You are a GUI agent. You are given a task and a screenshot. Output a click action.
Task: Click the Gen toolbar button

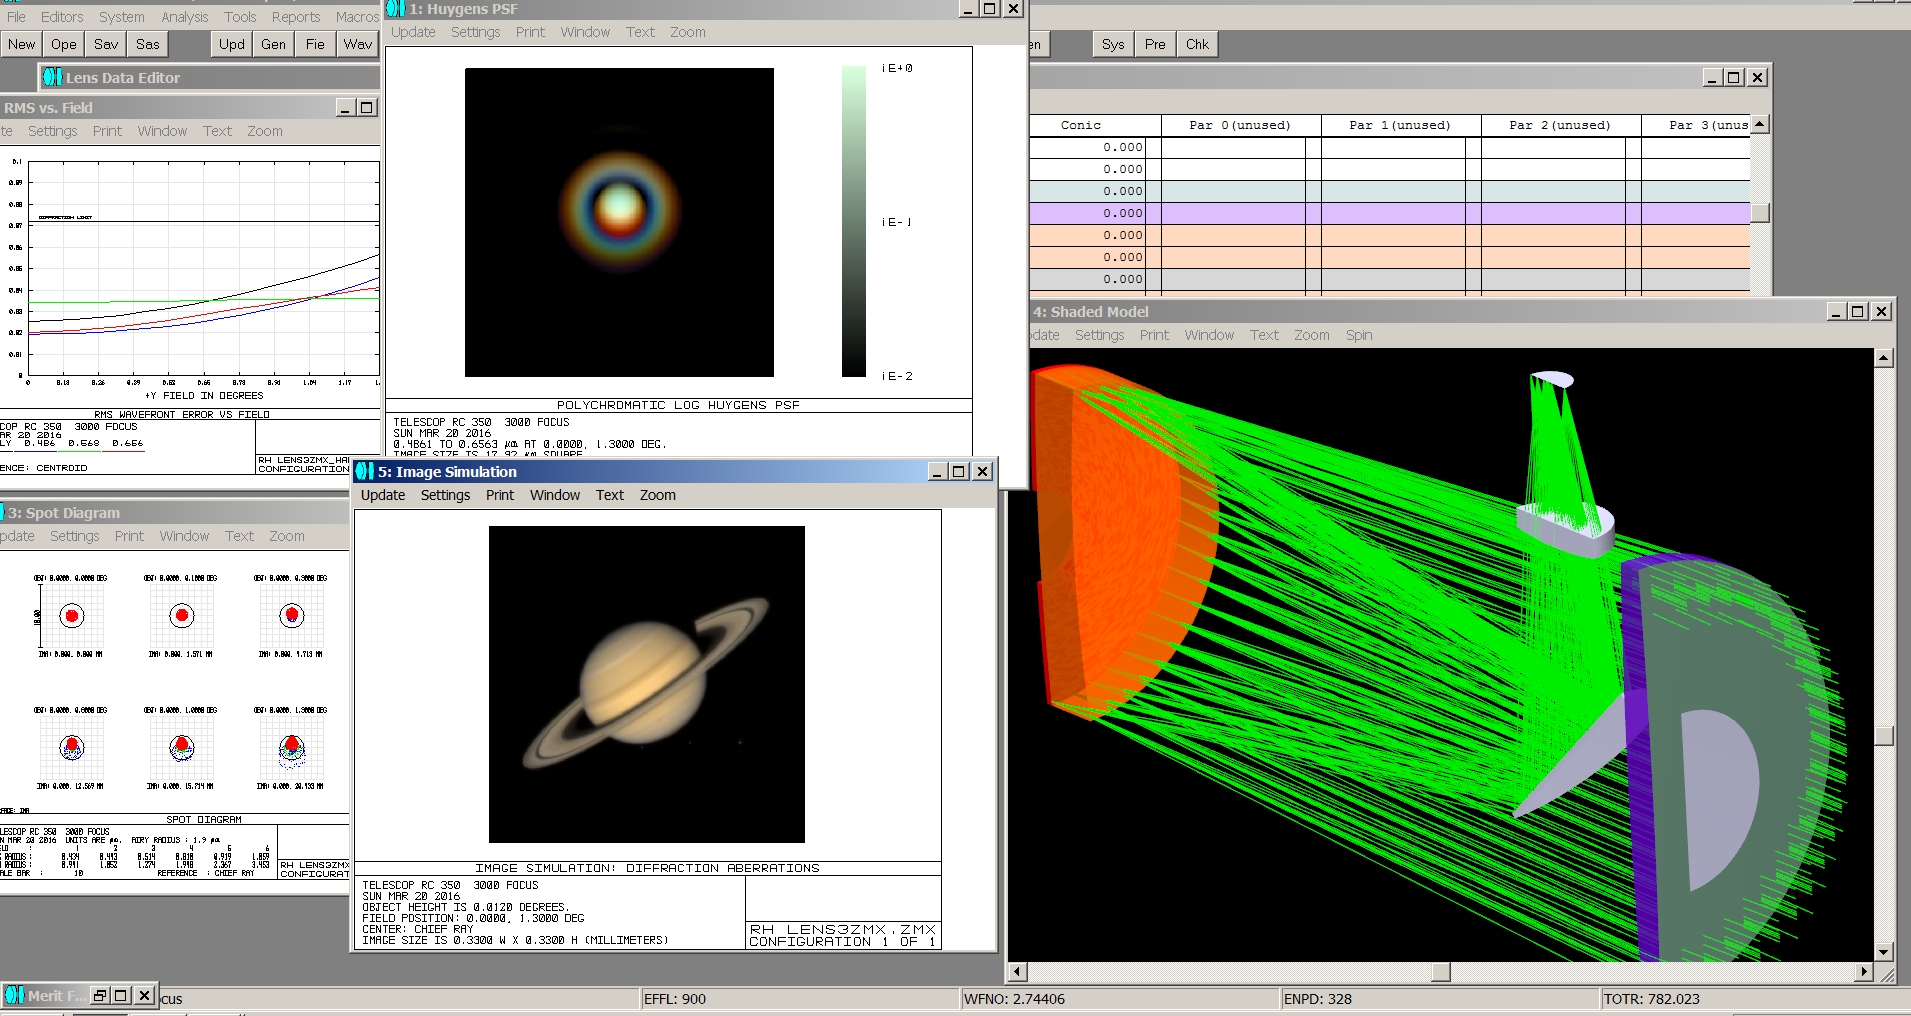coord(274,44)
